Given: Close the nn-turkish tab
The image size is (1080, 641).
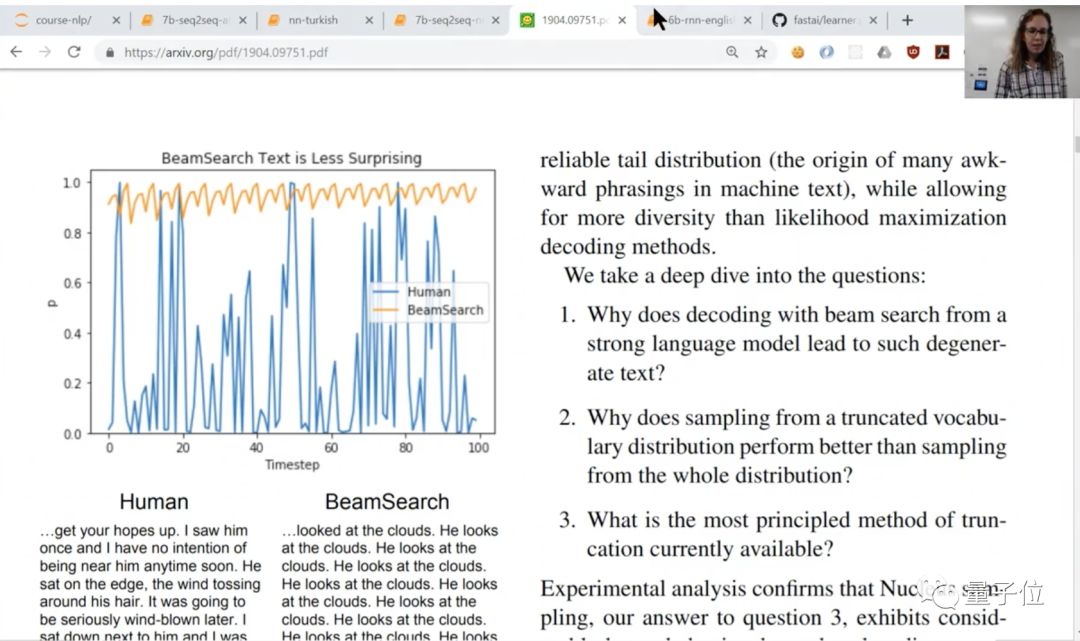Looking at the screenshot, I should (x=369, y=21).
